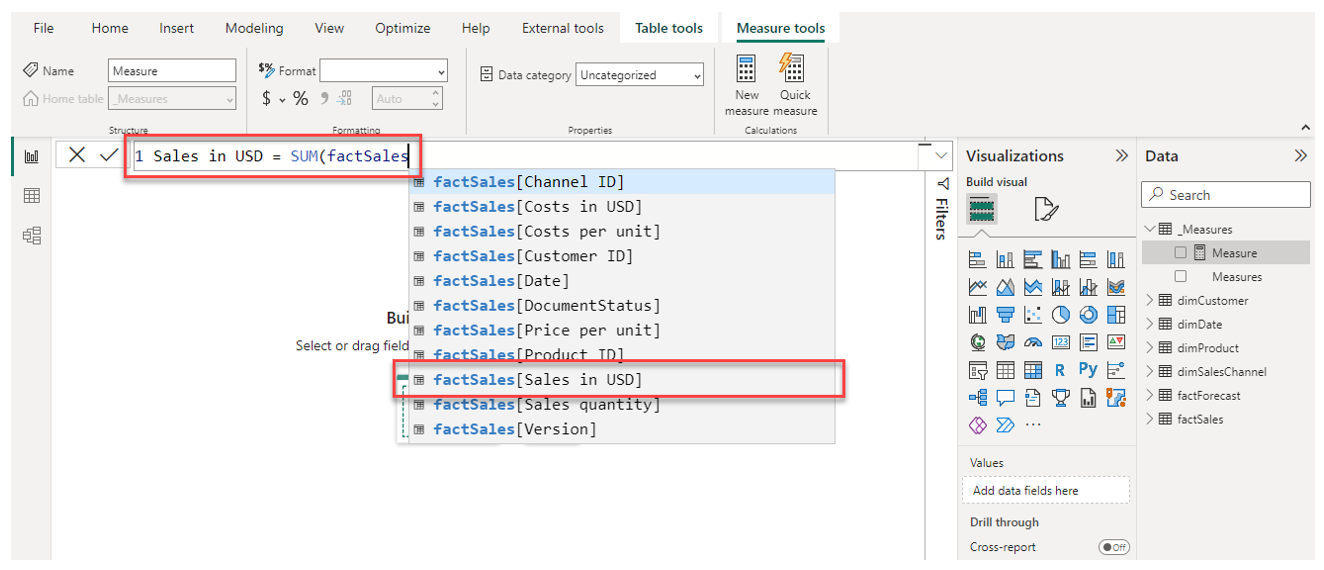Select the clustered column chart visual
This screenshot has width=1324, height=570.
coord(1061,260)
